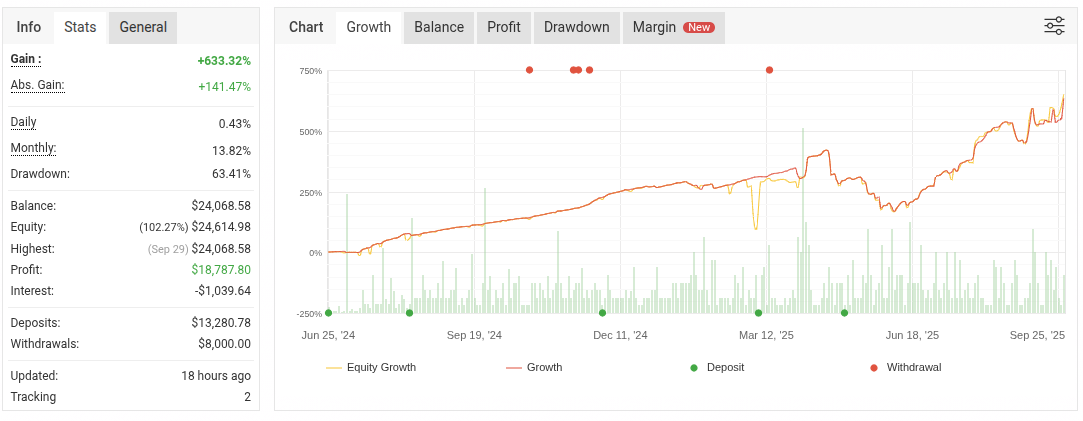Toggle the Growth legend series line
Viewport: 1083px width, 421px height.
point(544,367)
